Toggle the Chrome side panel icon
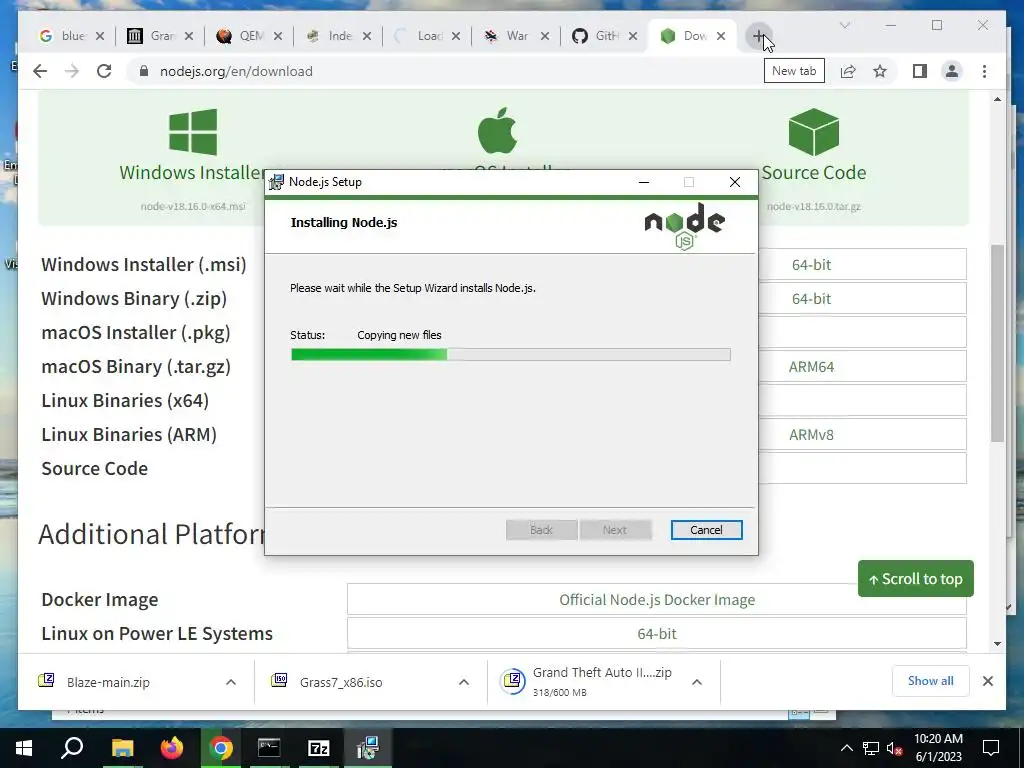This screenshot has height=768, width=1024. coord(920,71)
